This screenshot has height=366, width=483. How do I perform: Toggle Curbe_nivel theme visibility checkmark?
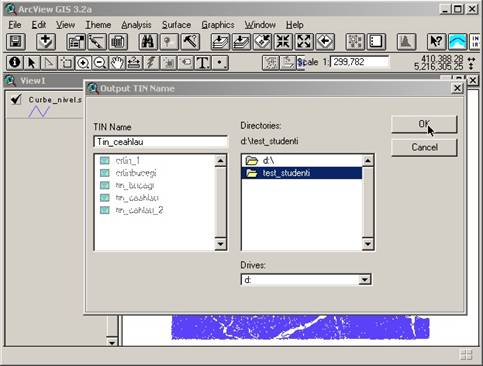pyautogui.click(x=16, y=100)
